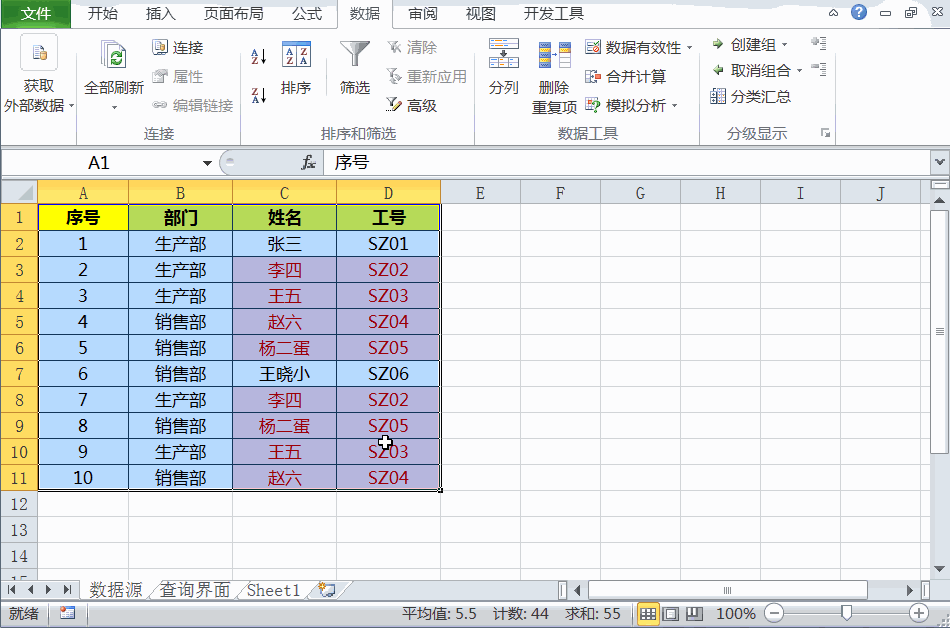Expand the Name Box dropdown
Screen dimensions: 950x628
207,163
